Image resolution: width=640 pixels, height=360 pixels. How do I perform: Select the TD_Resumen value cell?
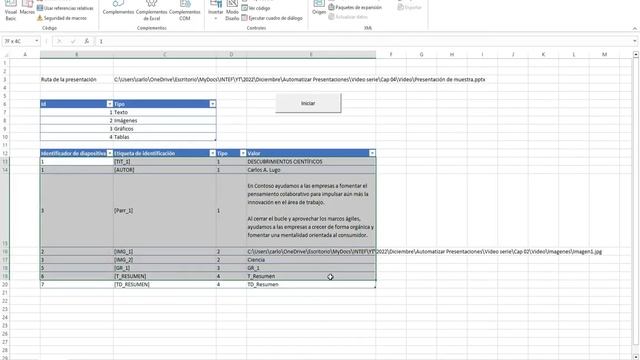tap(311, 284)
